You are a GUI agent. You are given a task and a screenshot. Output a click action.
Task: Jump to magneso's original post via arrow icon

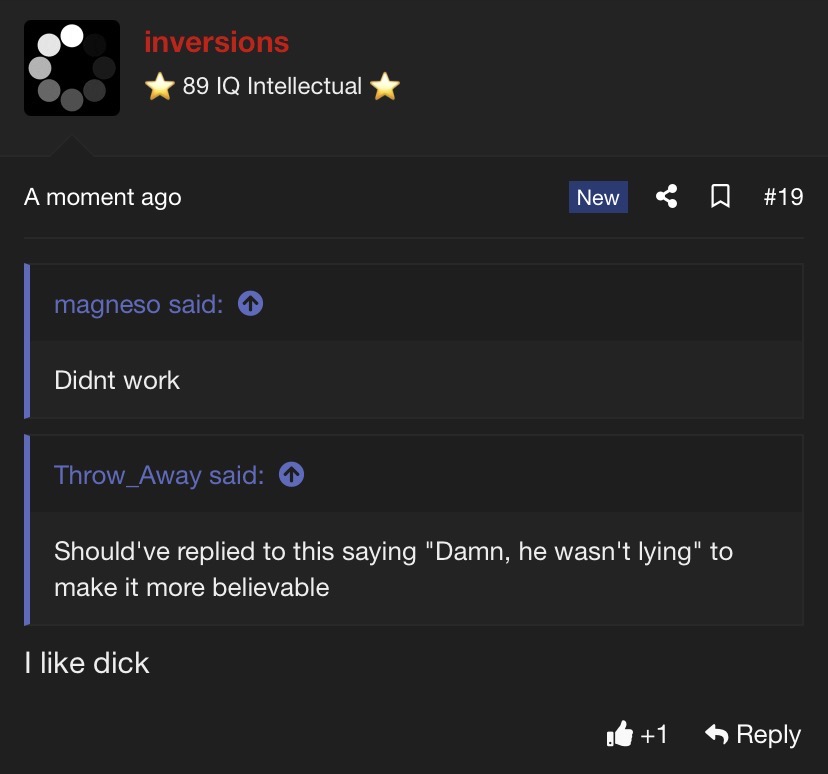250,304
